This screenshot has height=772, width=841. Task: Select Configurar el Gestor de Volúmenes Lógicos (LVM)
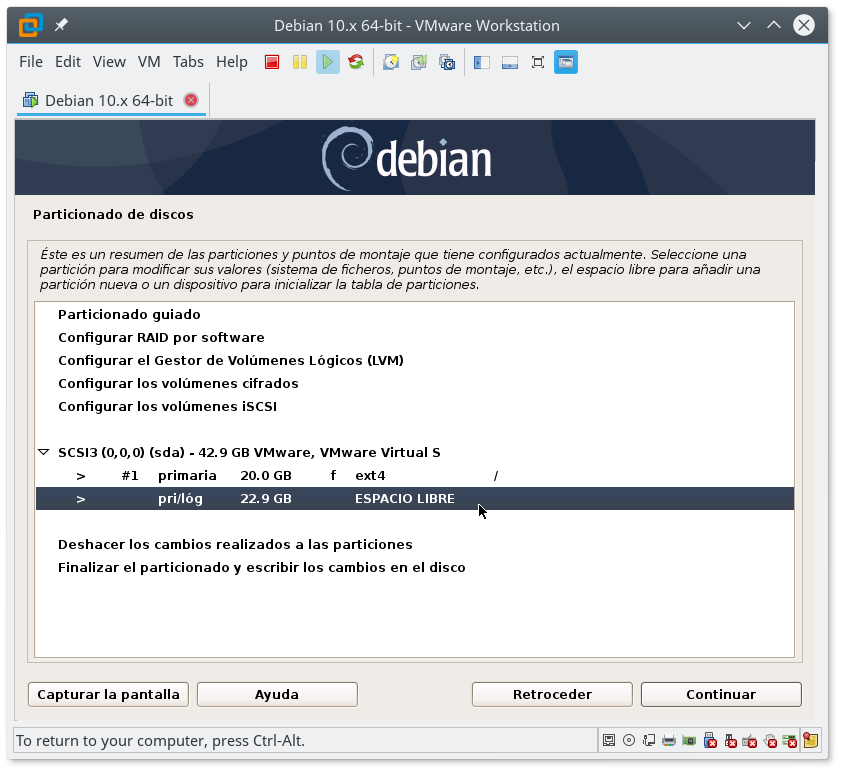coord(415,361)
